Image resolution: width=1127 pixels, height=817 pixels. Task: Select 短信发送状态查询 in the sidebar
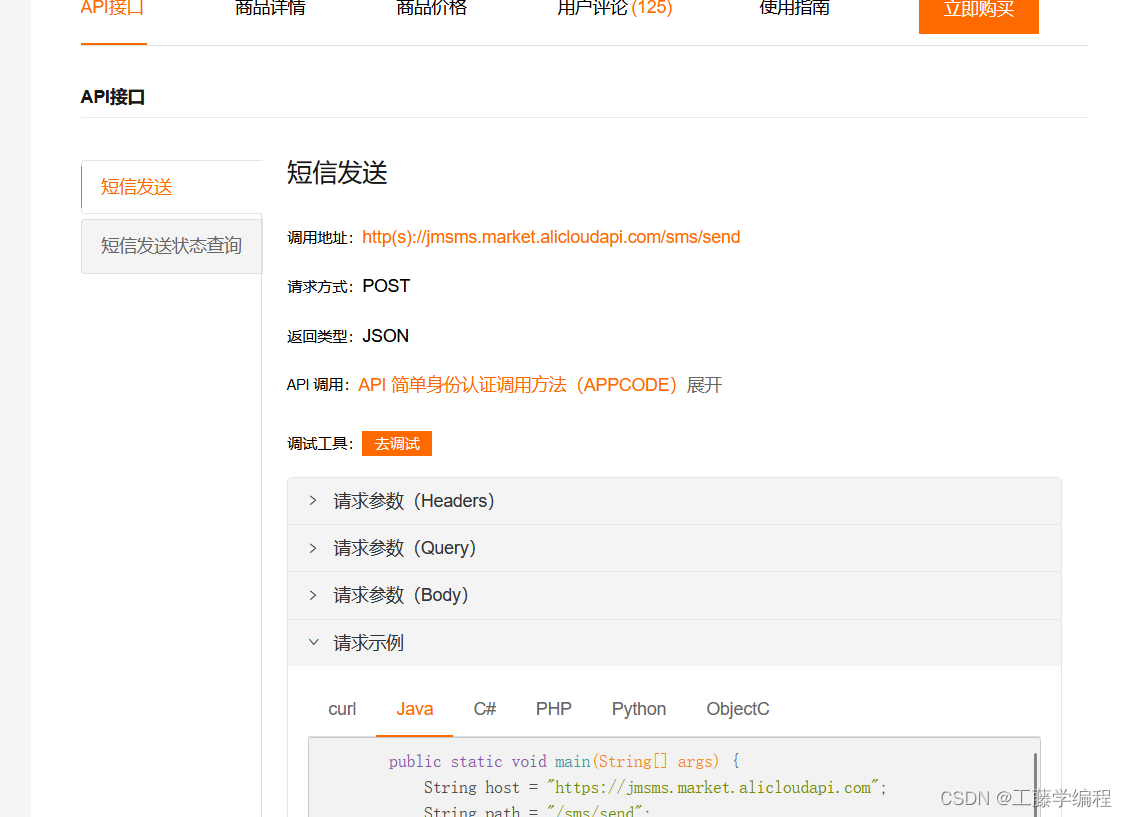pos(171,246)
